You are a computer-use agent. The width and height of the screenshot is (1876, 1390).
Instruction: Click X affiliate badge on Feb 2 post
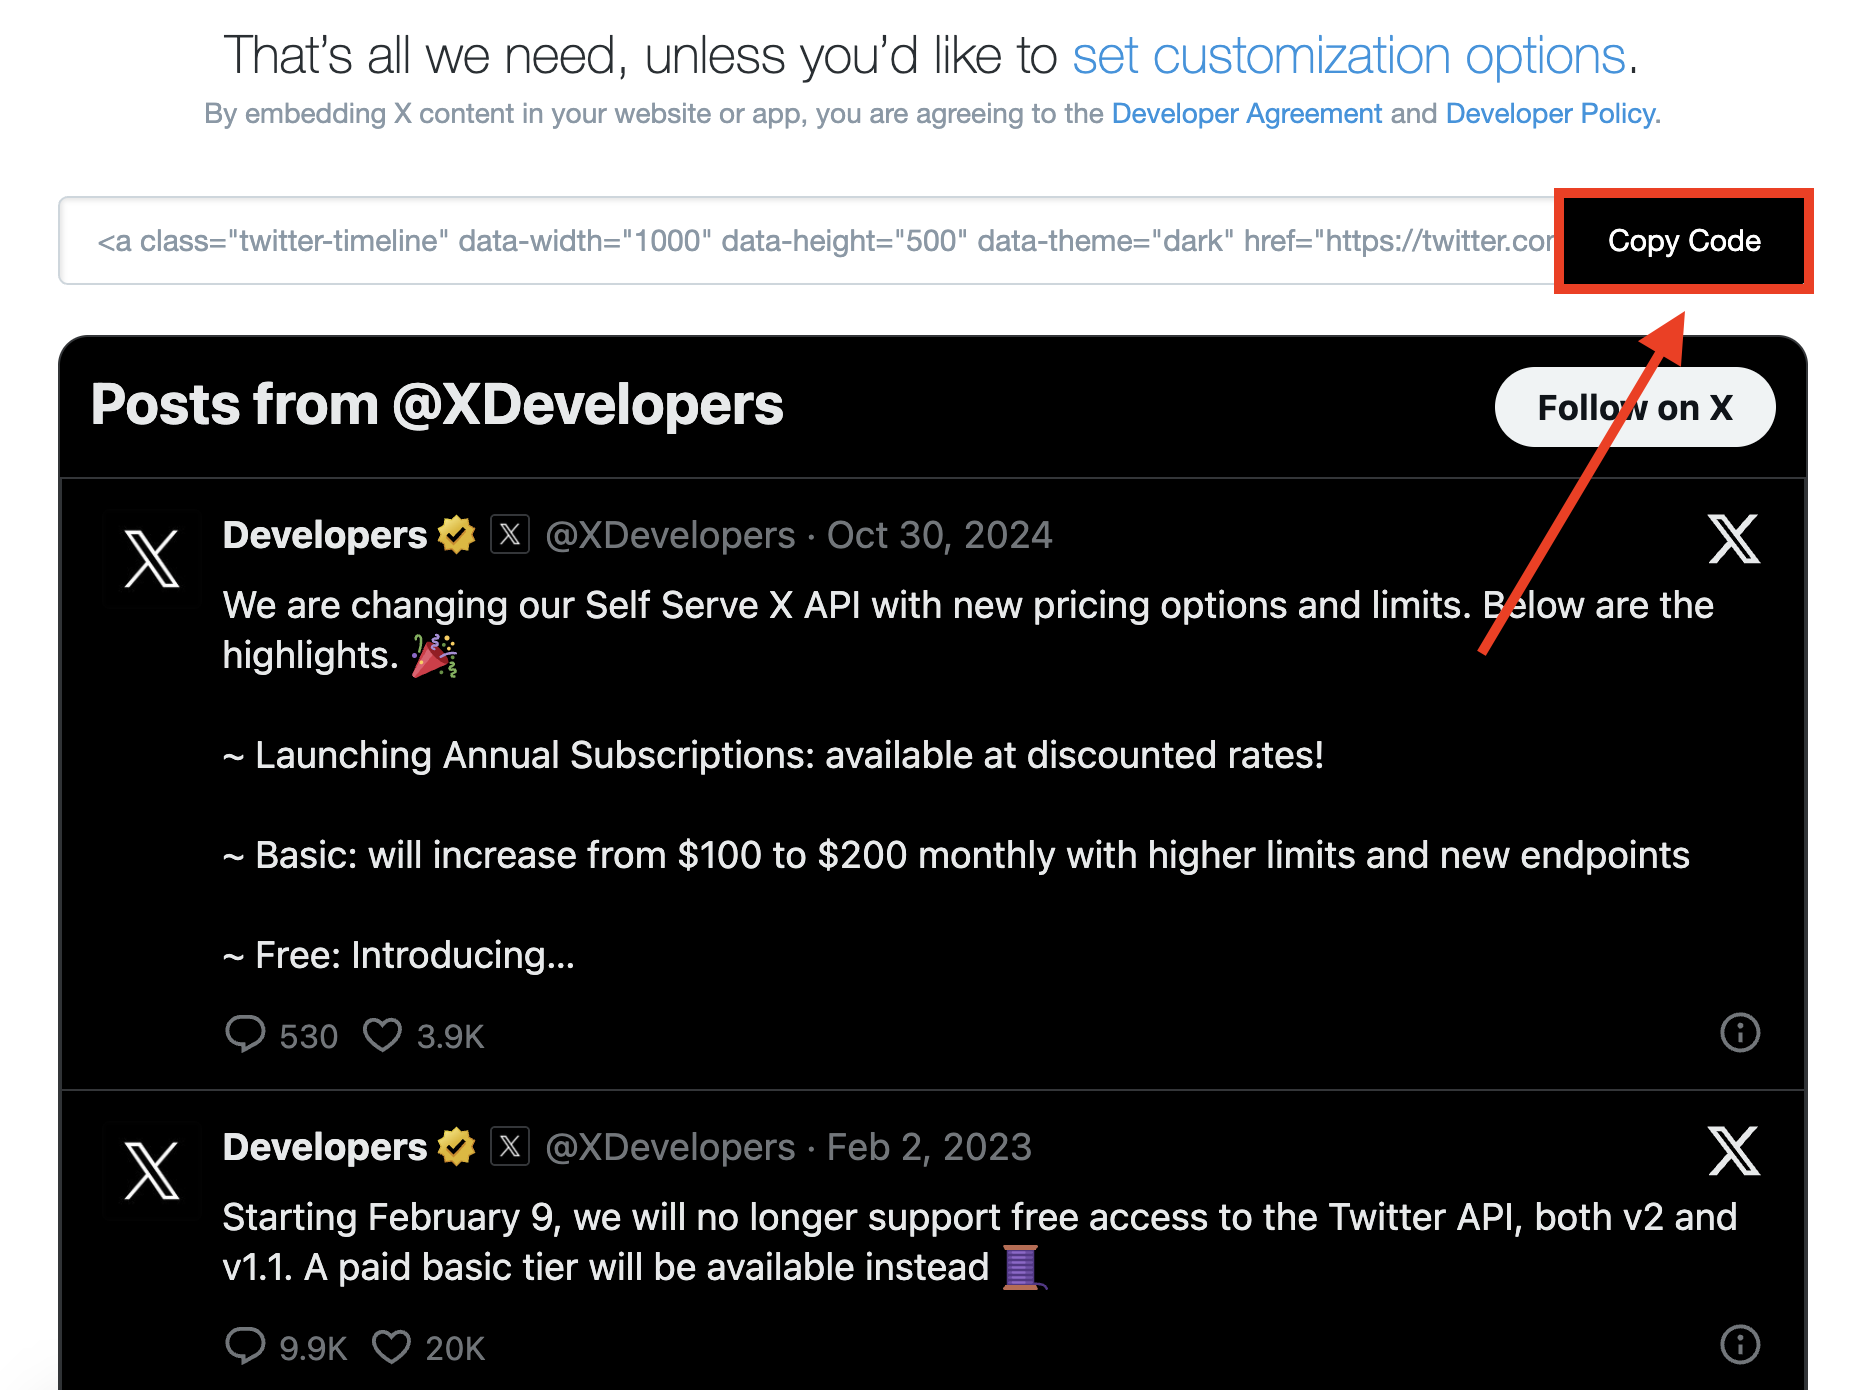[x=510, y=1147]
